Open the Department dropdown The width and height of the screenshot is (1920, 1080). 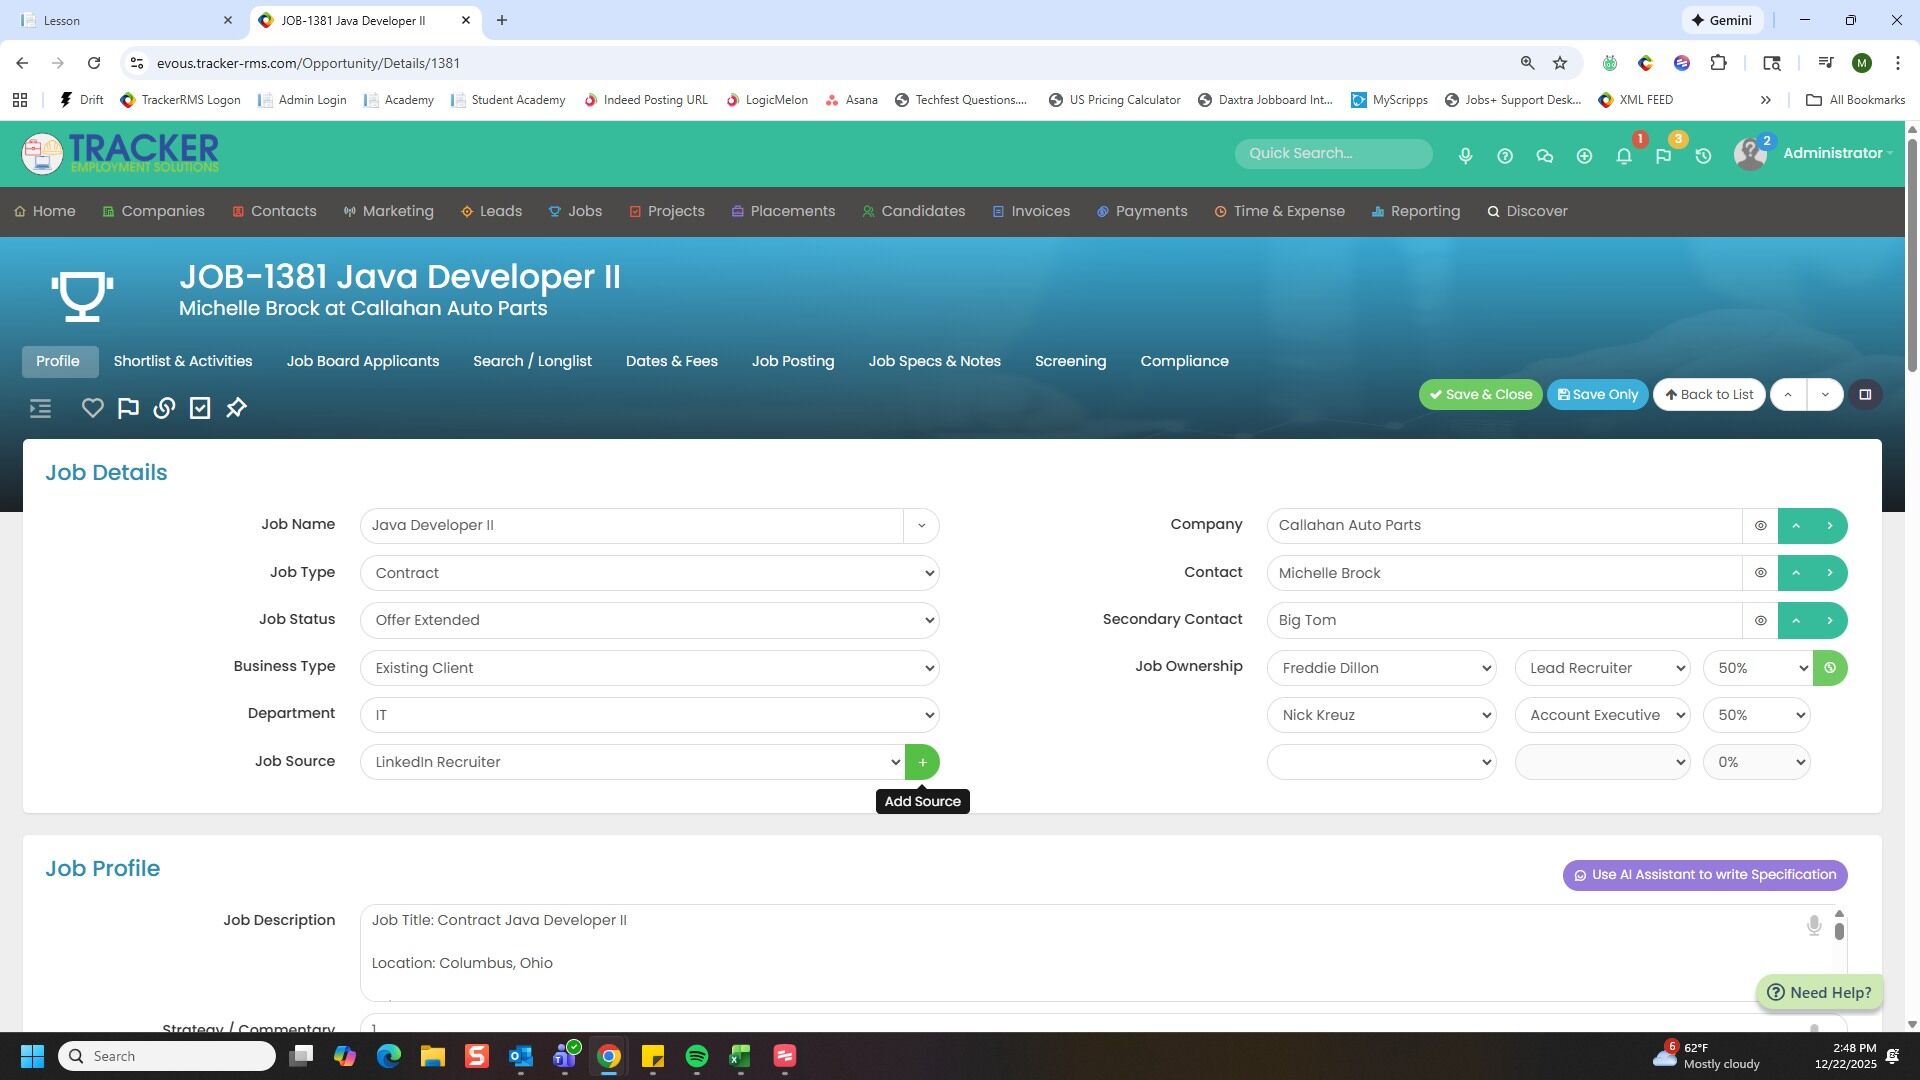pos(650,715)
